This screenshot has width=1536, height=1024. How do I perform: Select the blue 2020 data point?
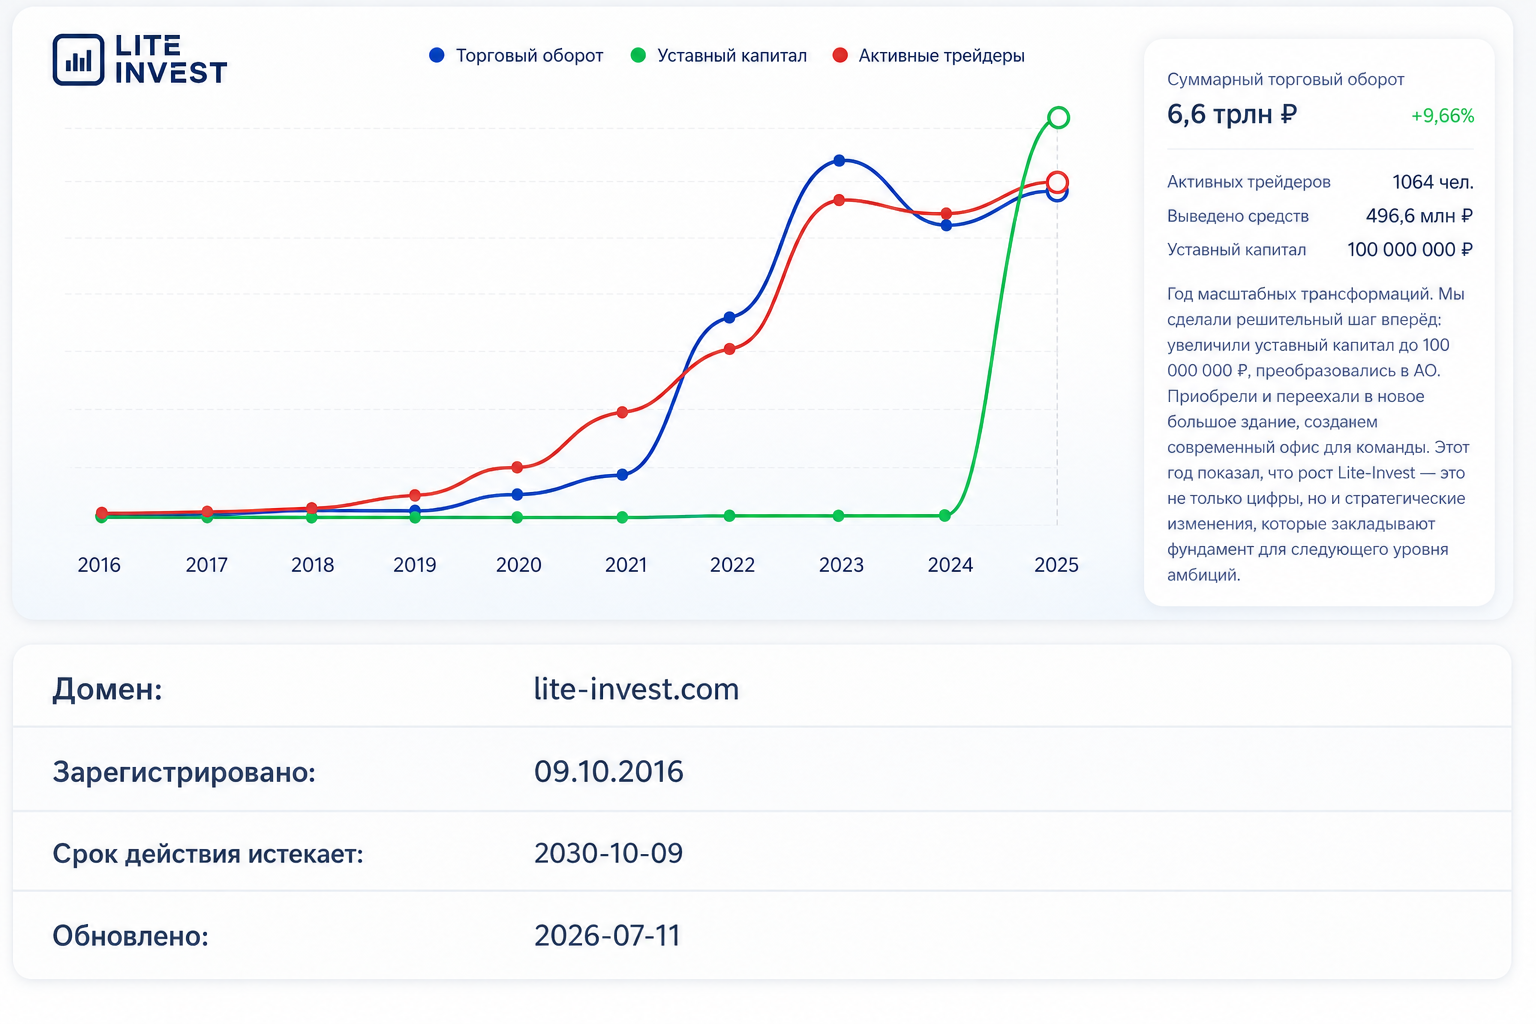pos(517,494)
